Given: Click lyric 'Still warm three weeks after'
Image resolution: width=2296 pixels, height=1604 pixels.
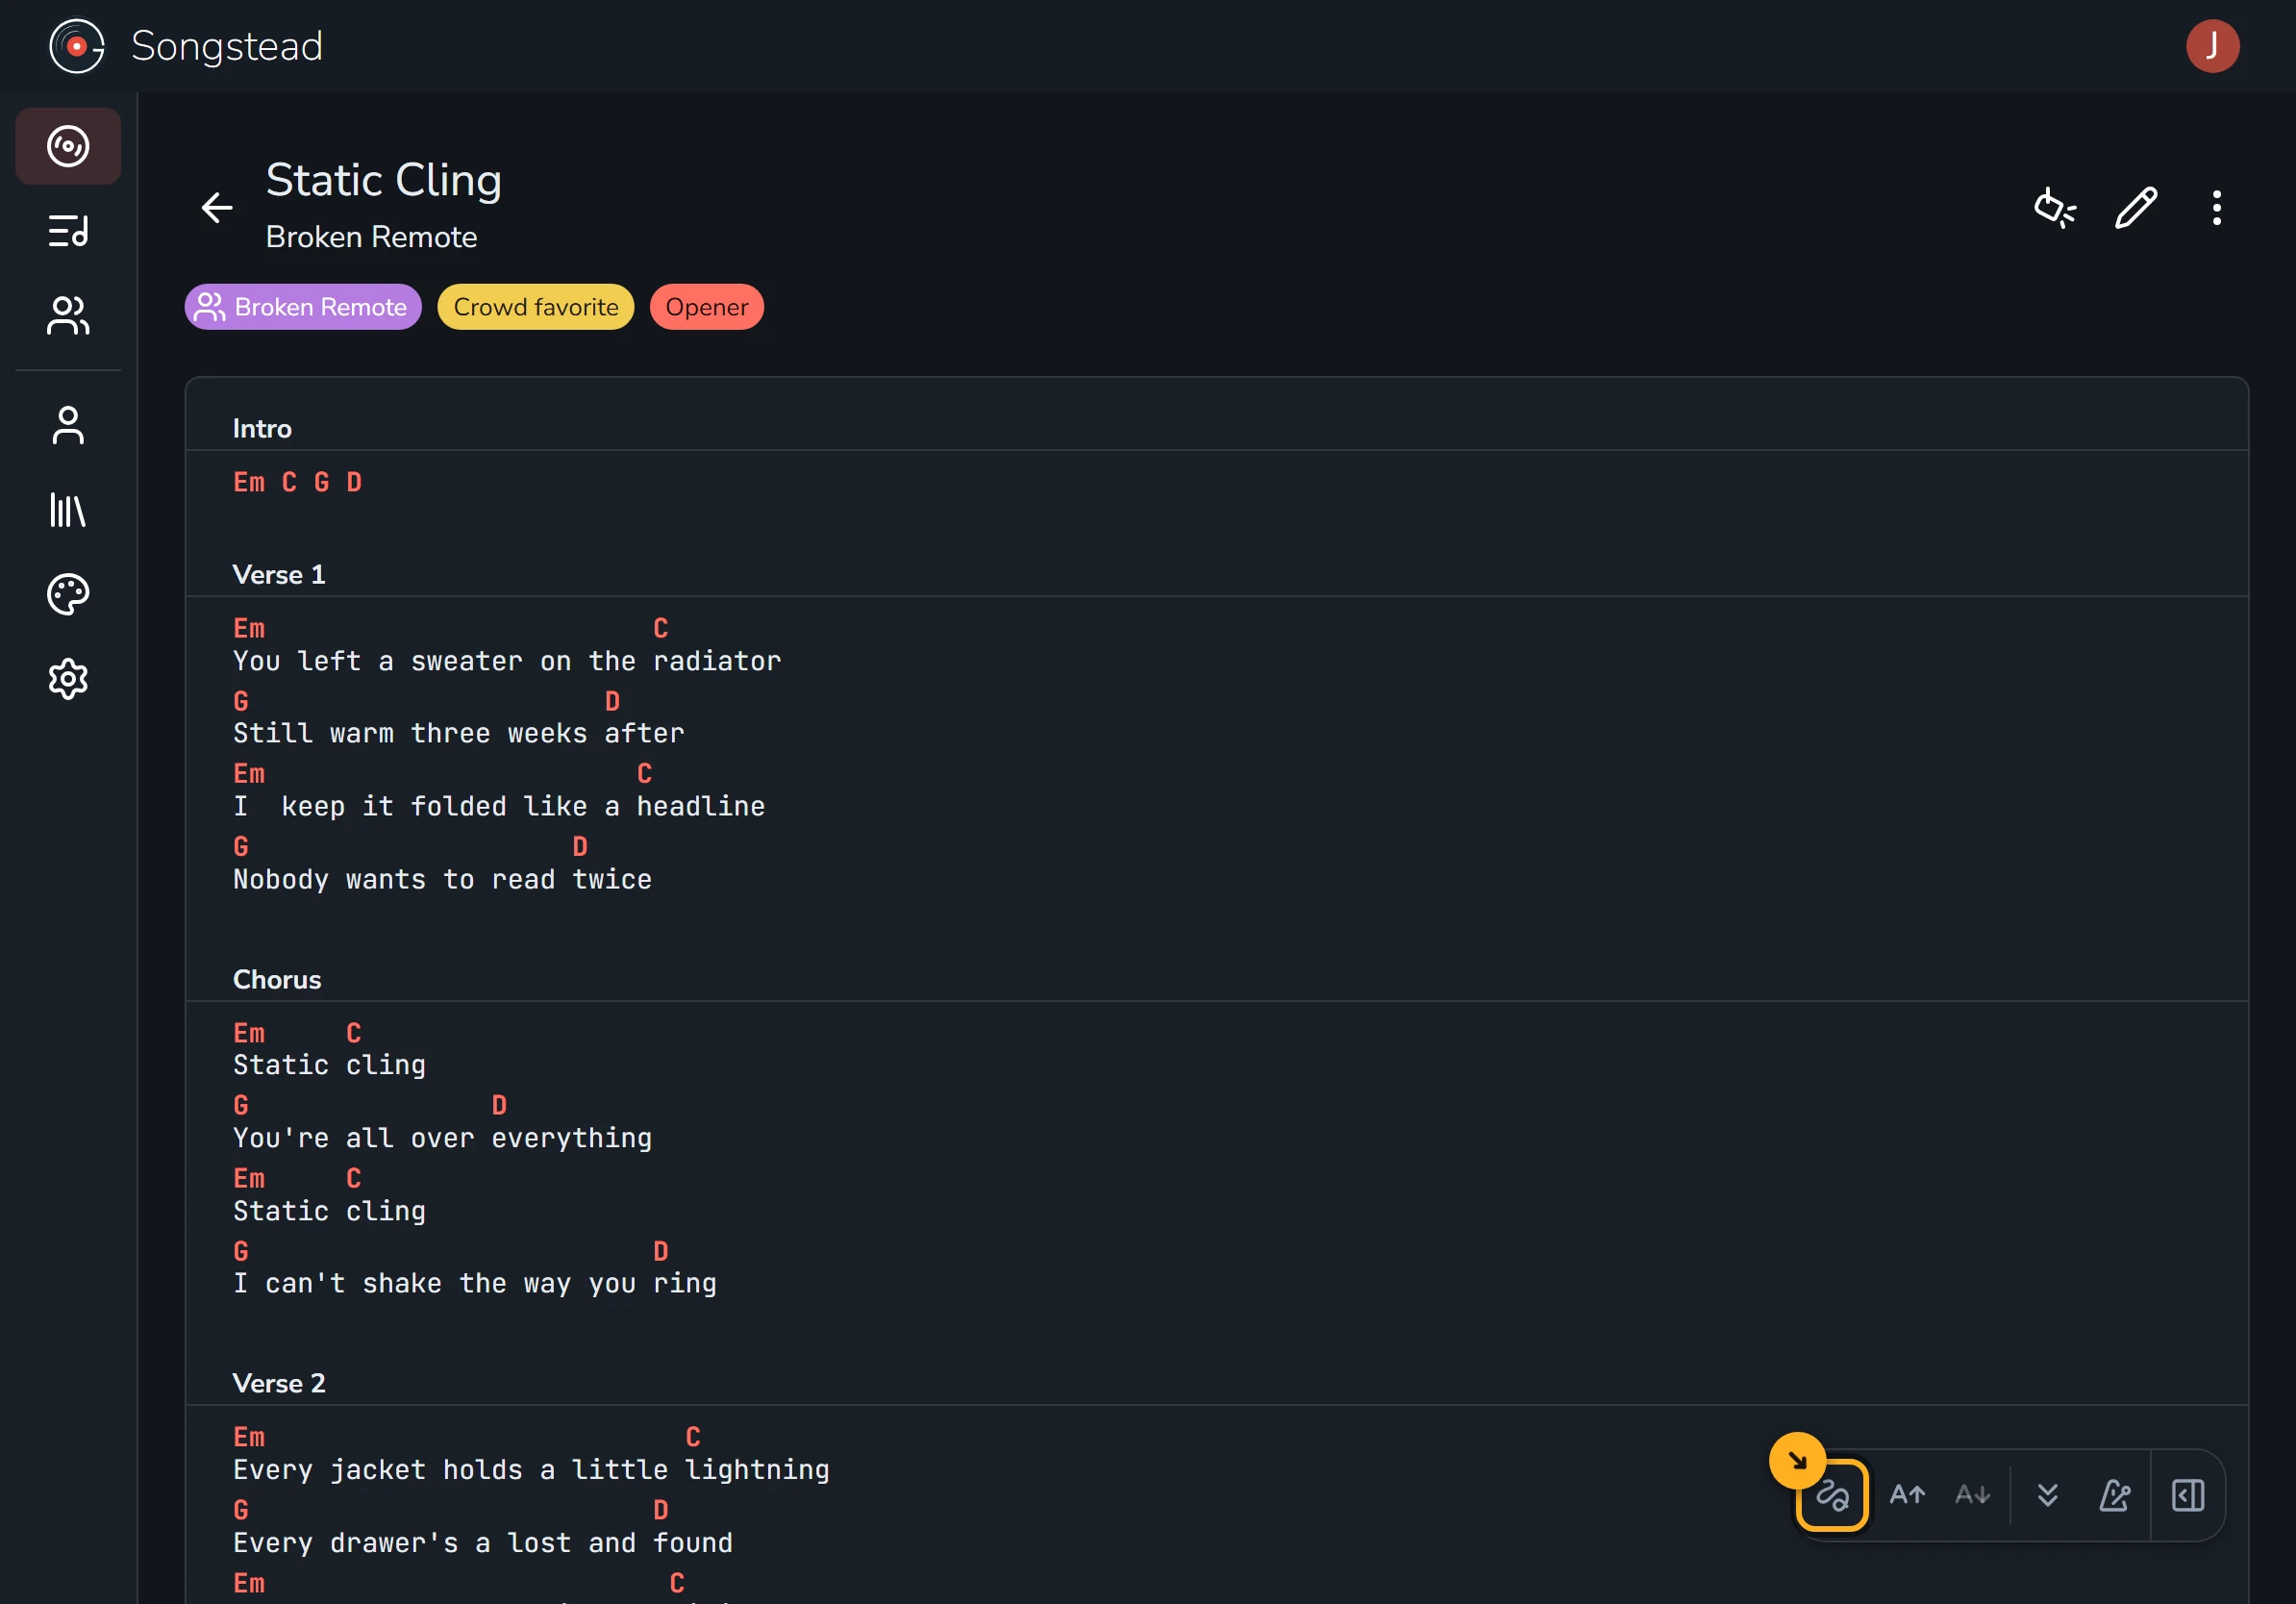Looking at the screenshot, I should tap(459, 733).
